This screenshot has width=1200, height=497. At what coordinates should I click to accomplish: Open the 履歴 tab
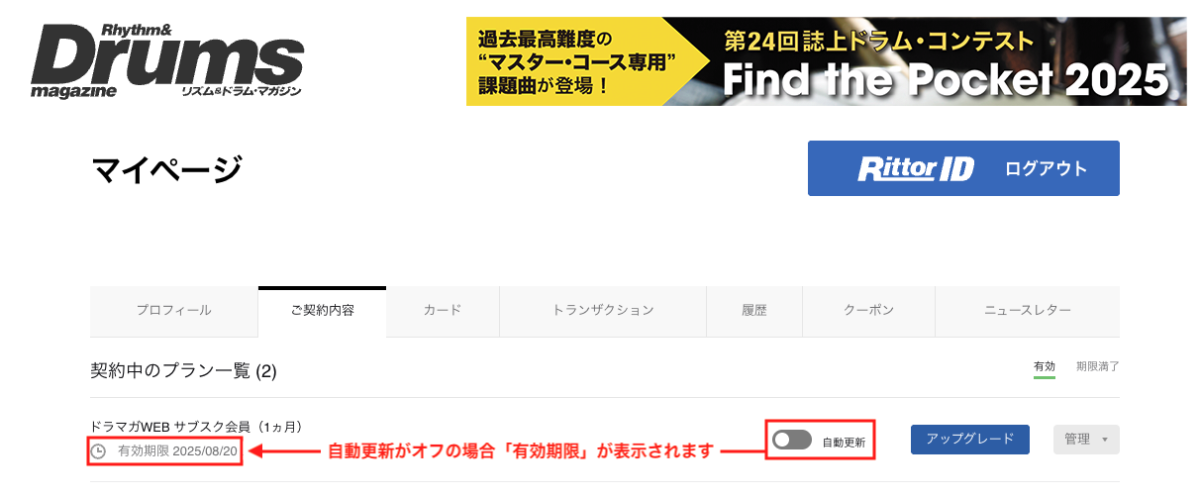[754, 311]
